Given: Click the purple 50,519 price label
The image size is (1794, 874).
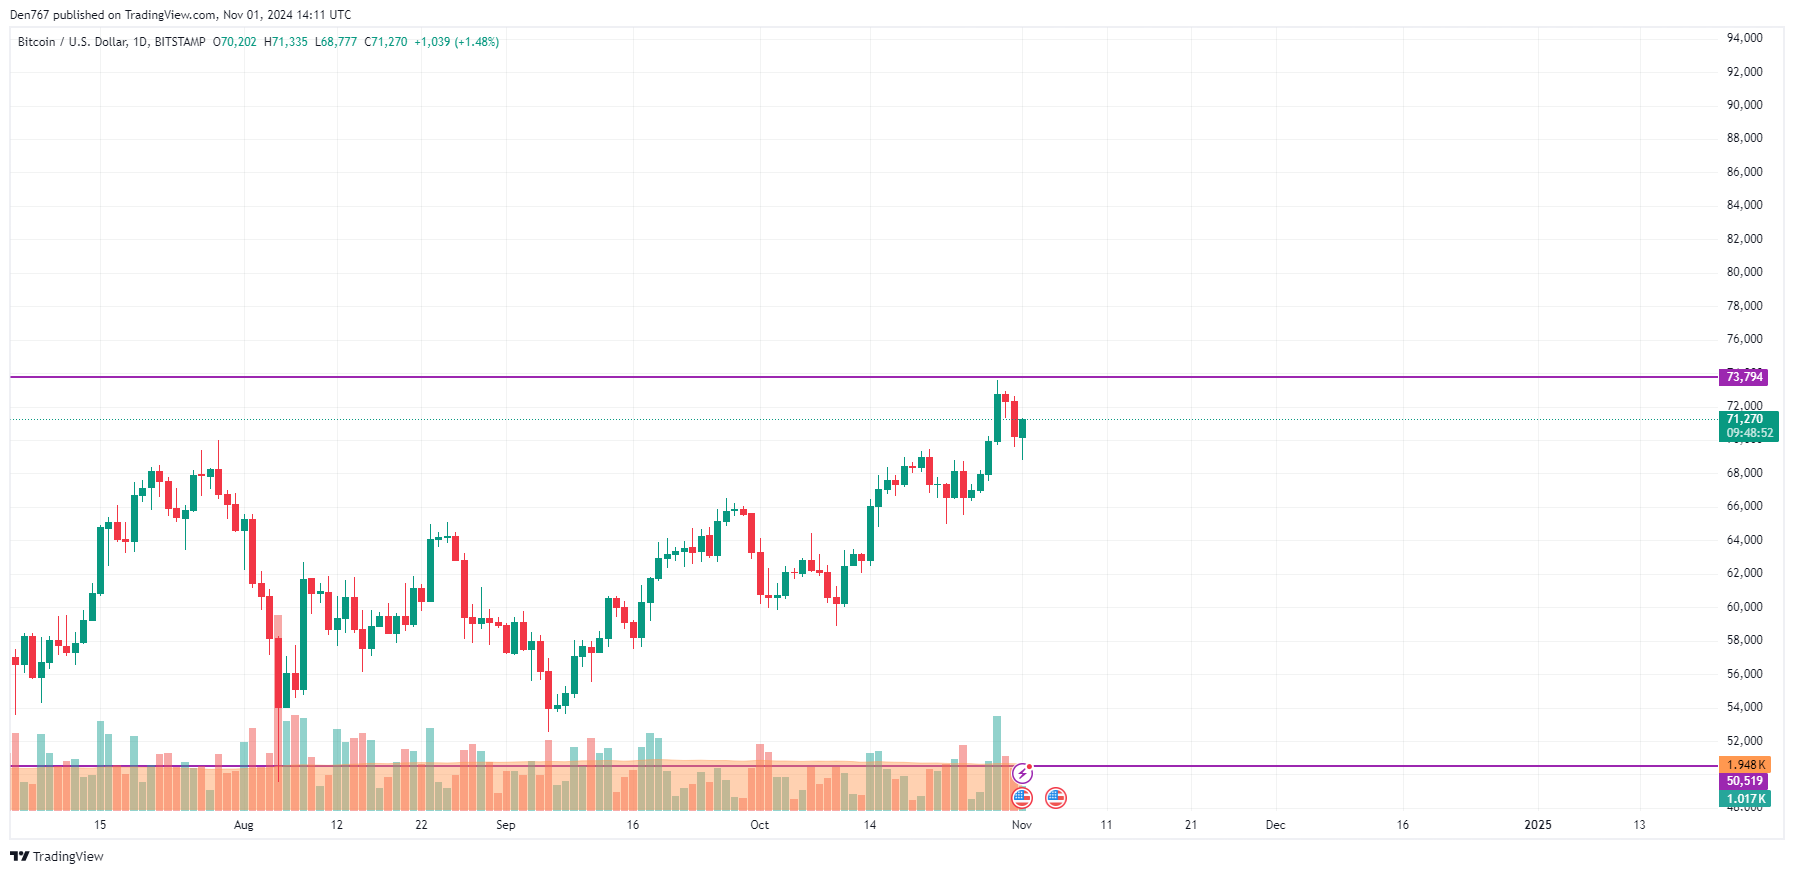Looking at the screenshot, I should tap(1744, 781).
